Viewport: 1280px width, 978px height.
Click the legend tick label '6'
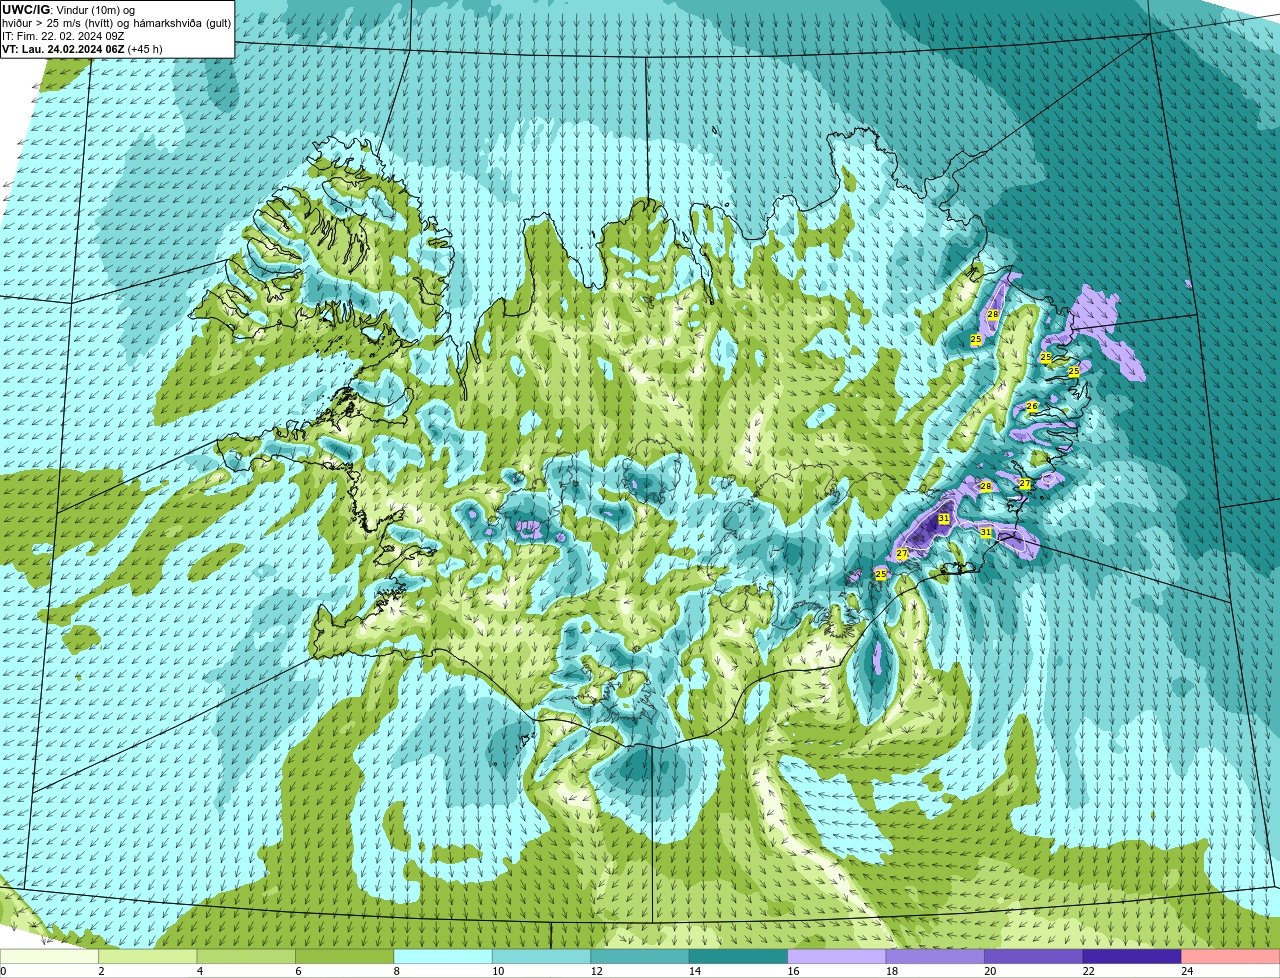coord(298,971)
